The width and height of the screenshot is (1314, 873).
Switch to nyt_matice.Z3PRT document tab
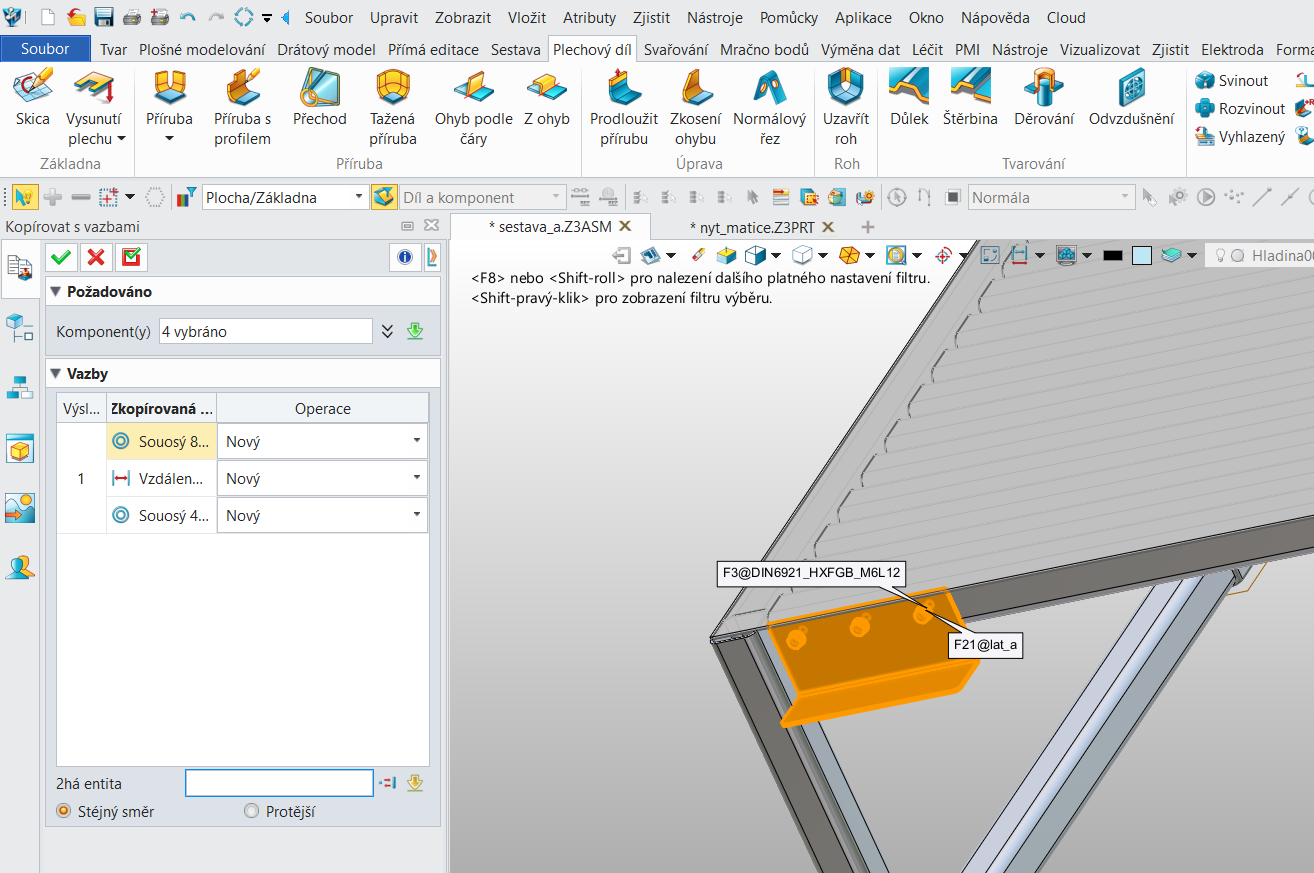pos(754,227)
